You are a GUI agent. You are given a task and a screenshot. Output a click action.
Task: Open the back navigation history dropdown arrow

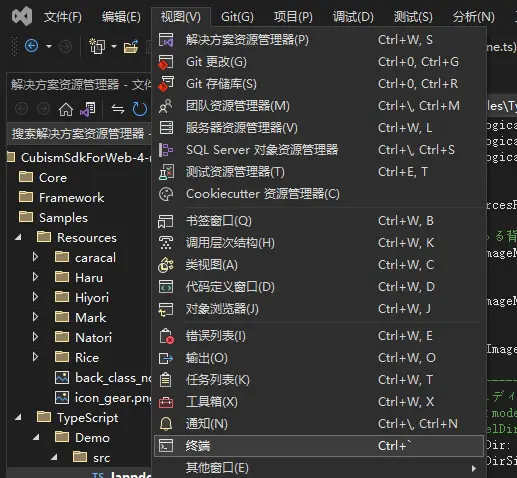click(49, 46)
